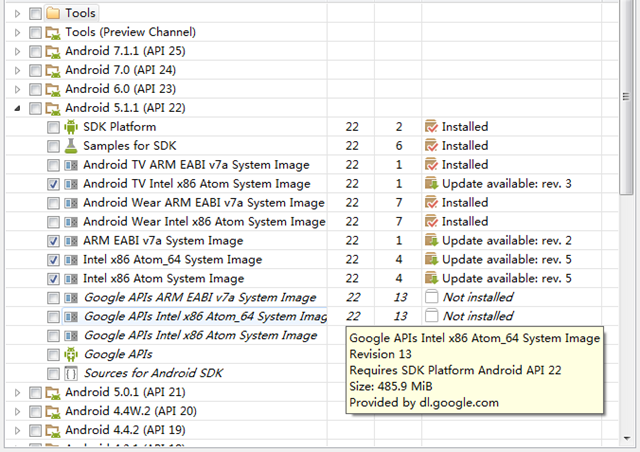Expand the Android 4.4W.2 (API 20) node
640x452 pixels.
tap(17, 411)
